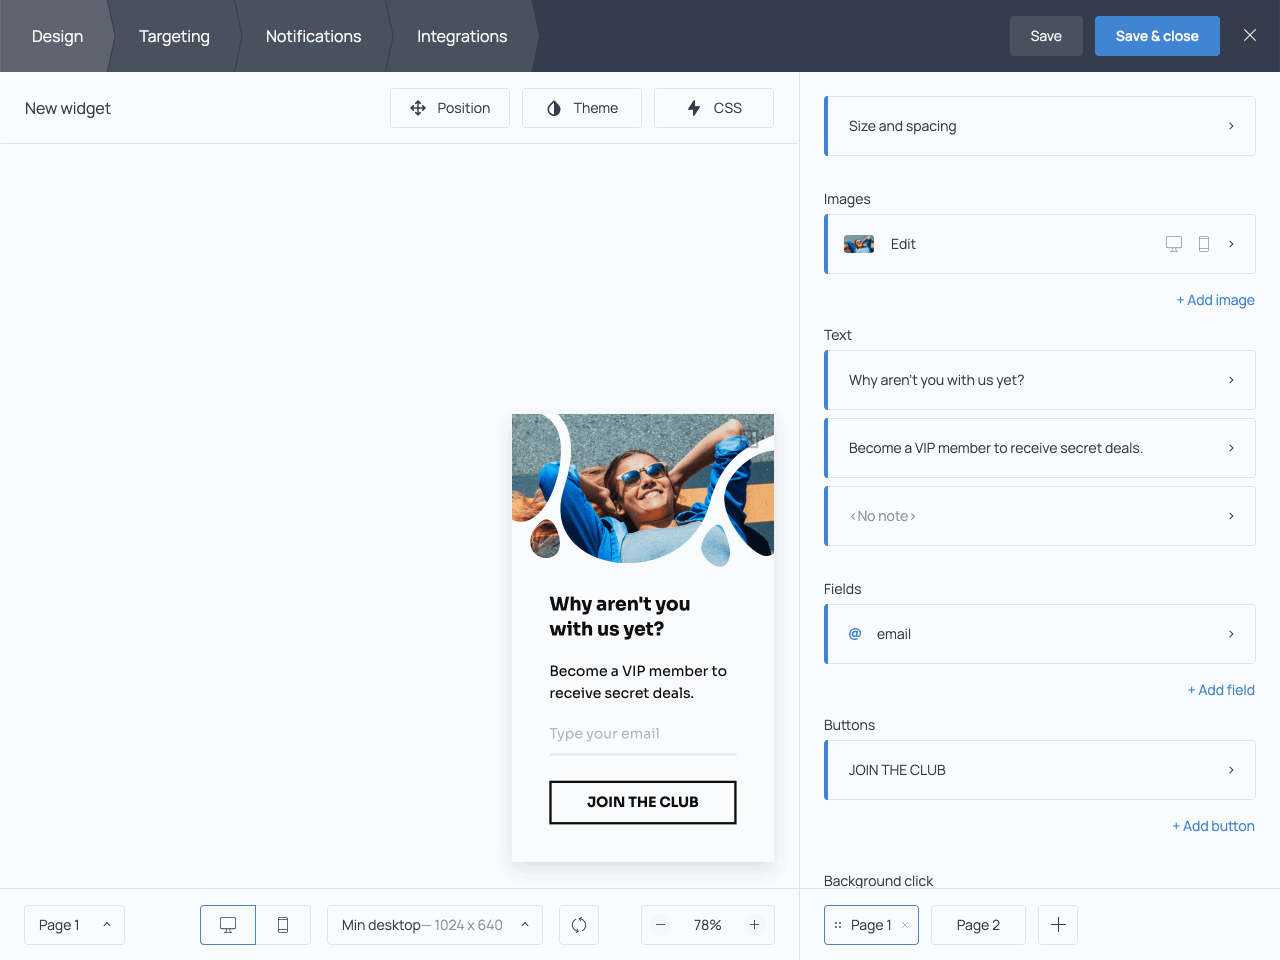Click the Theme icon

[x=555, y=107]
